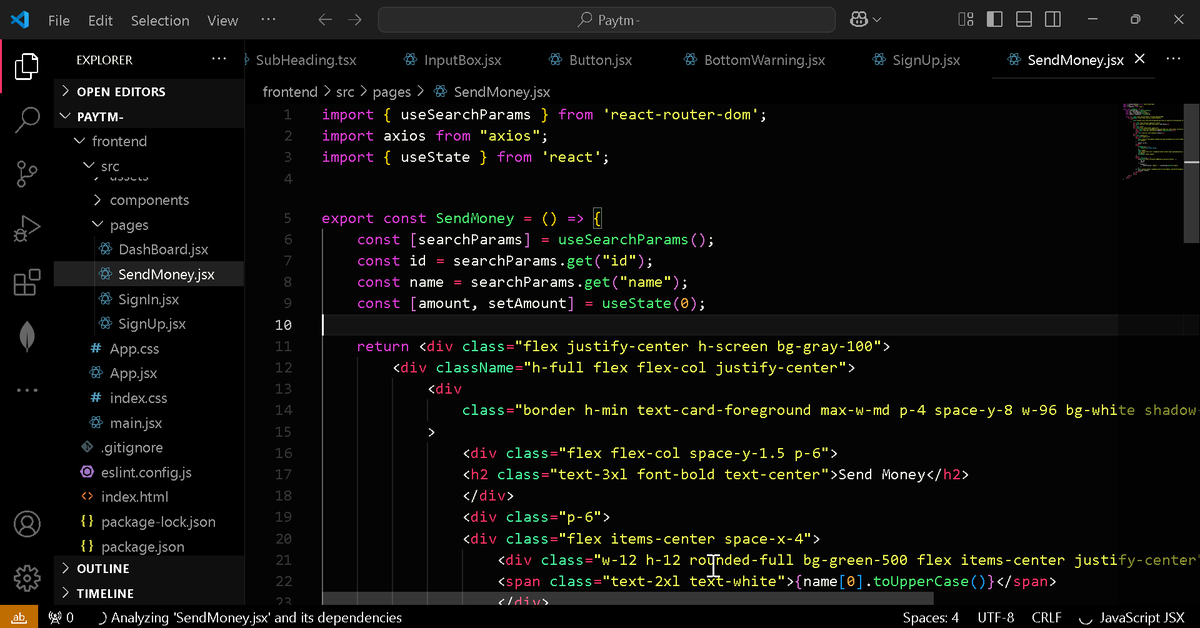Go back with the left arrow
Viewport: 1200px width, 628px height.
tap(324, 20)
